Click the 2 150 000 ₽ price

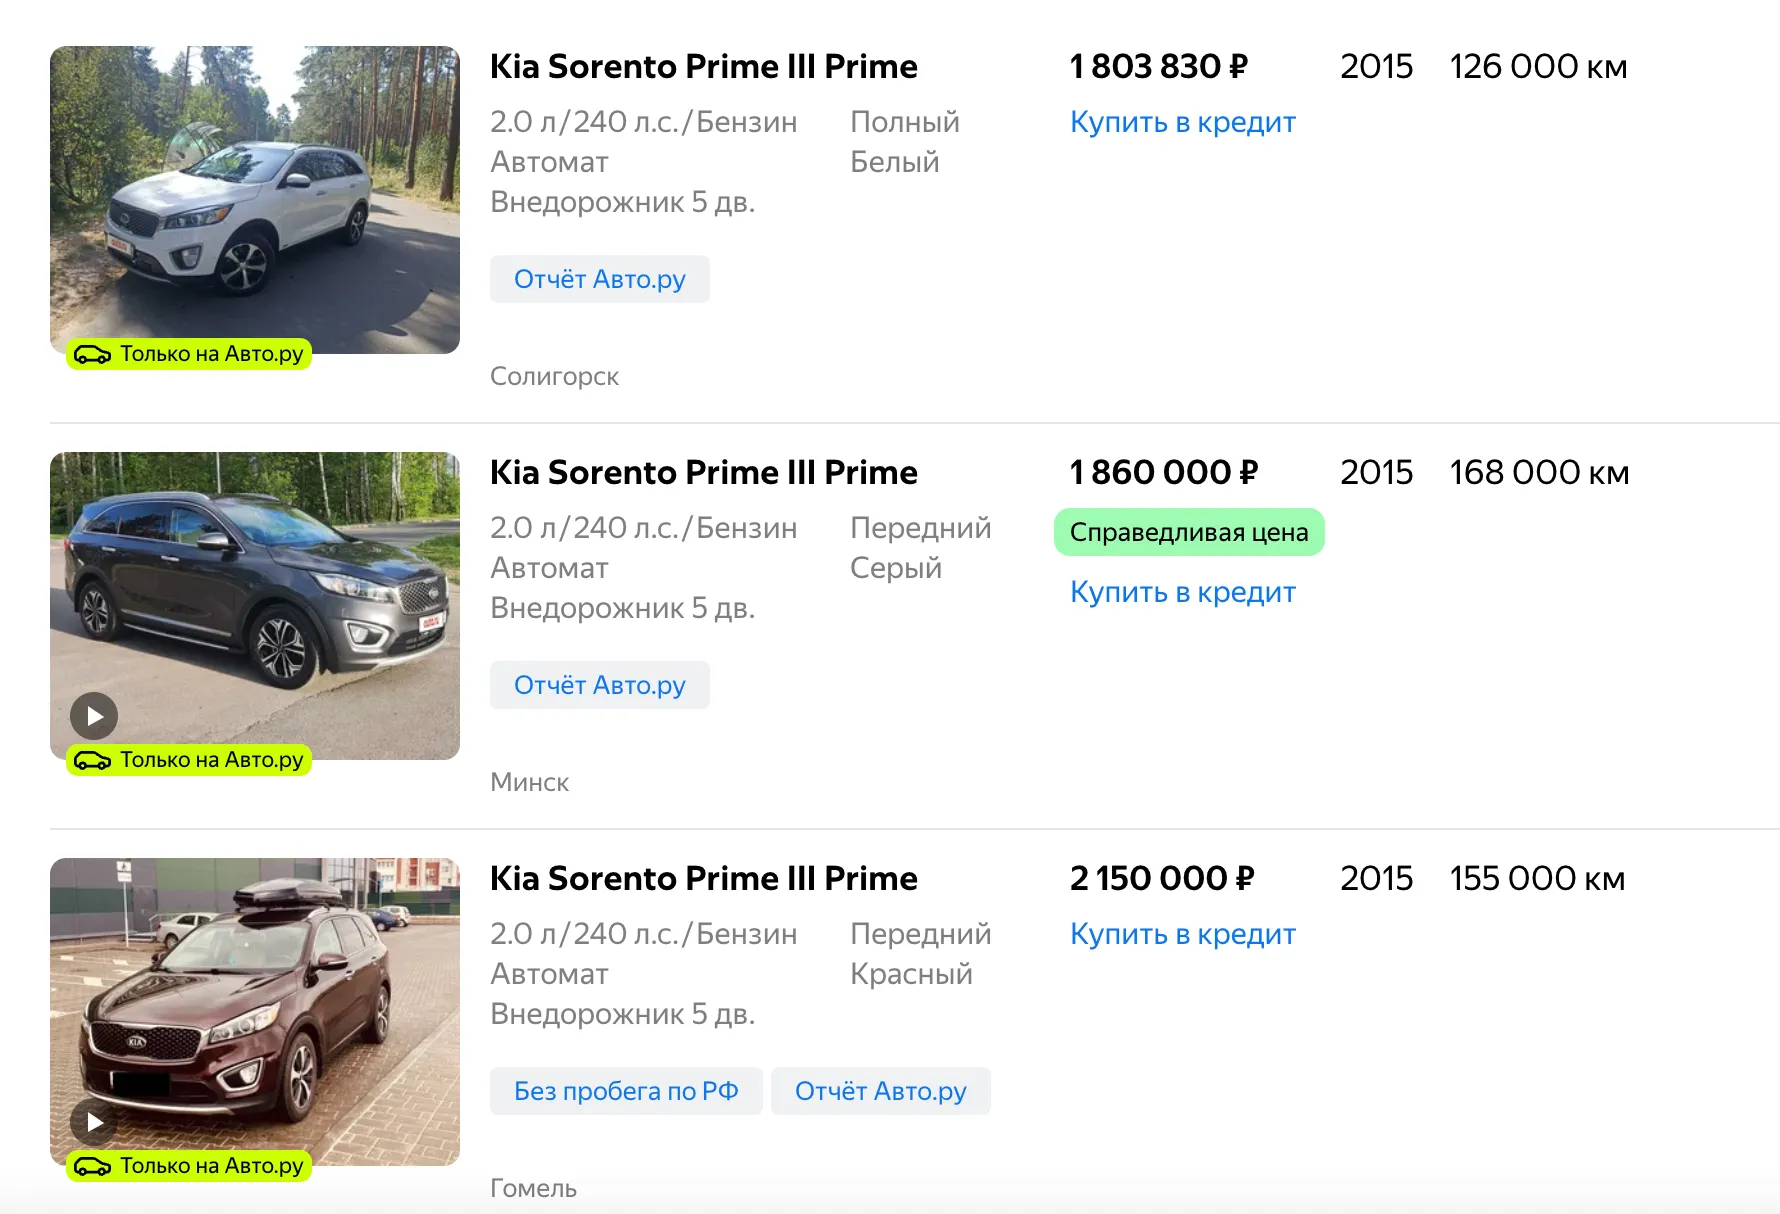click(x=1161, y=878)
